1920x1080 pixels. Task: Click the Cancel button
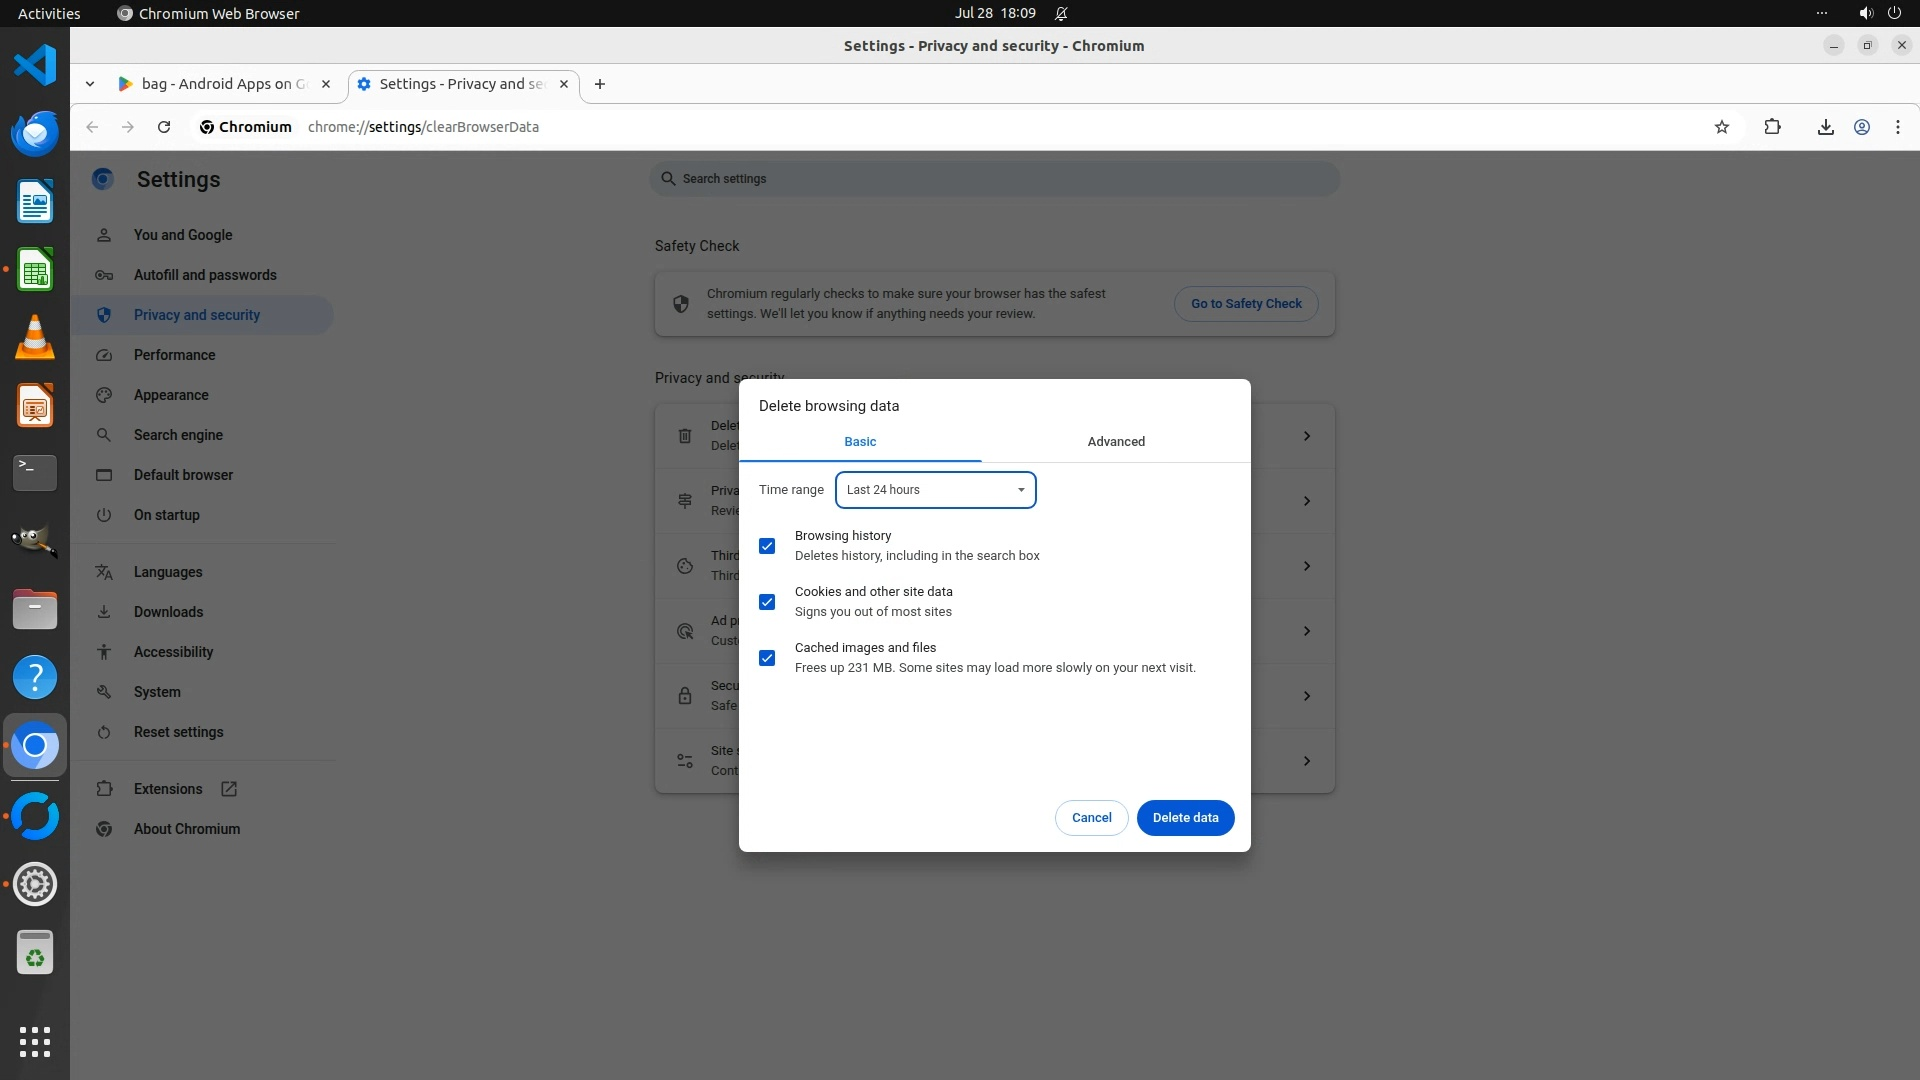click(x=1091, y=818)
